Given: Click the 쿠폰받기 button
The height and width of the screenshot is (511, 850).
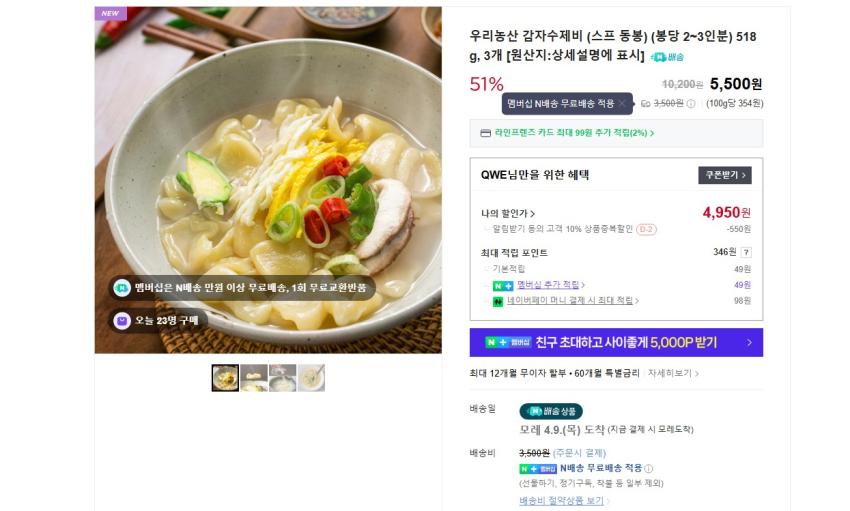Looking at the screenshot, I should [x=724, y=175].
